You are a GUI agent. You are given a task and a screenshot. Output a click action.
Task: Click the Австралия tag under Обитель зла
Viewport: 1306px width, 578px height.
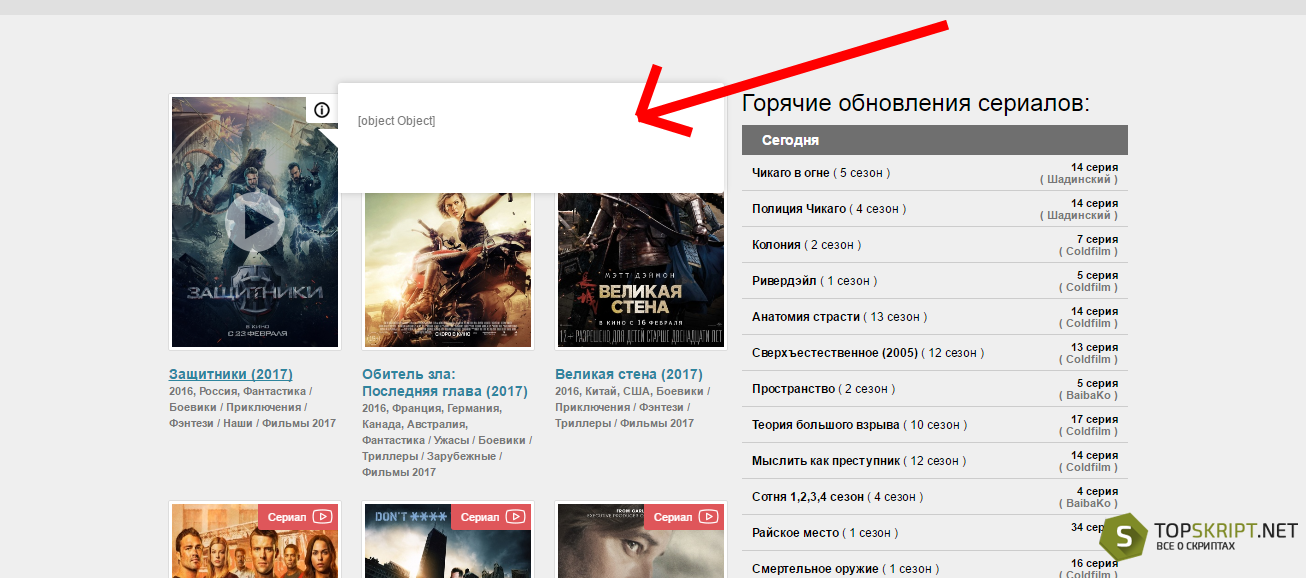click(x=436, y=424)
